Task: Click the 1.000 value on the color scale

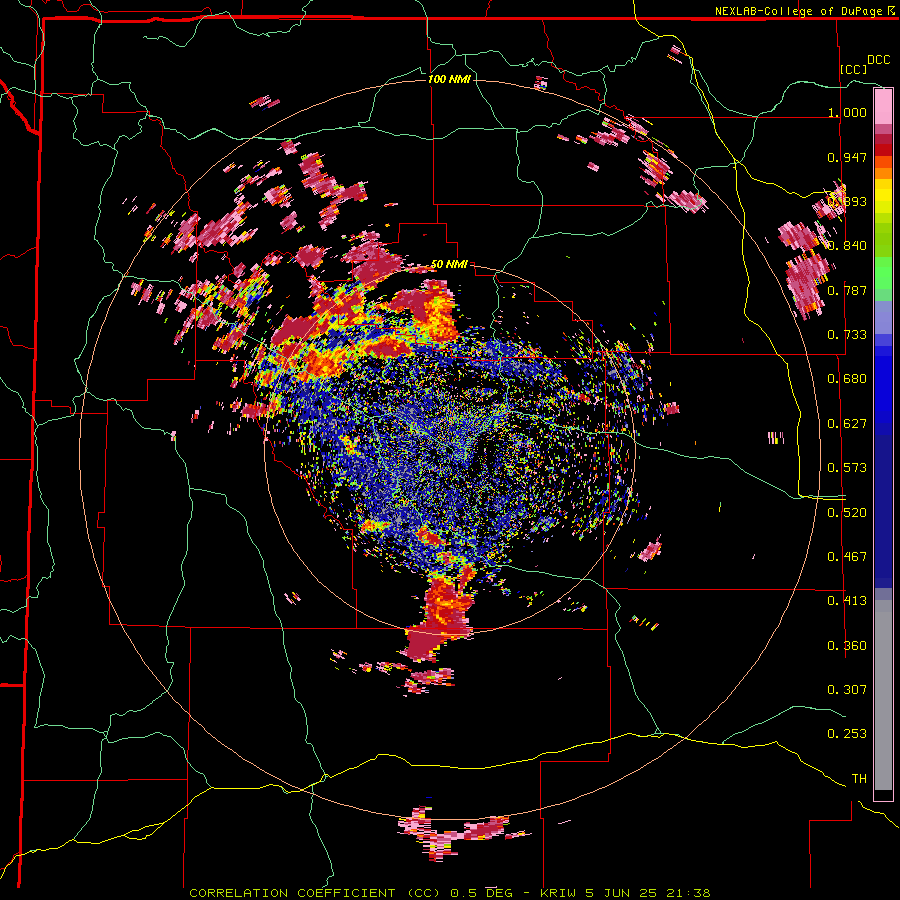Action: 847,112
